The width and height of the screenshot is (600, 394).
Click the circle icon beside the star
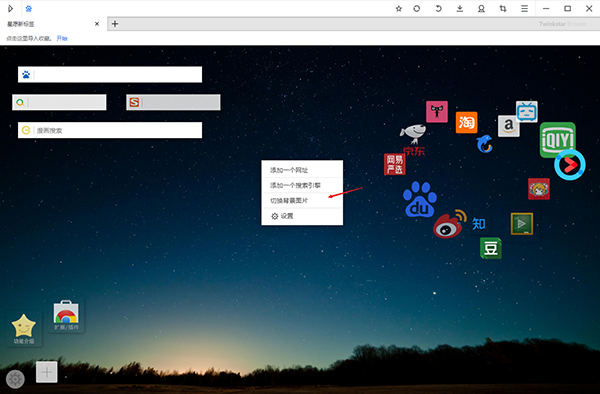[x=417, y=8]
